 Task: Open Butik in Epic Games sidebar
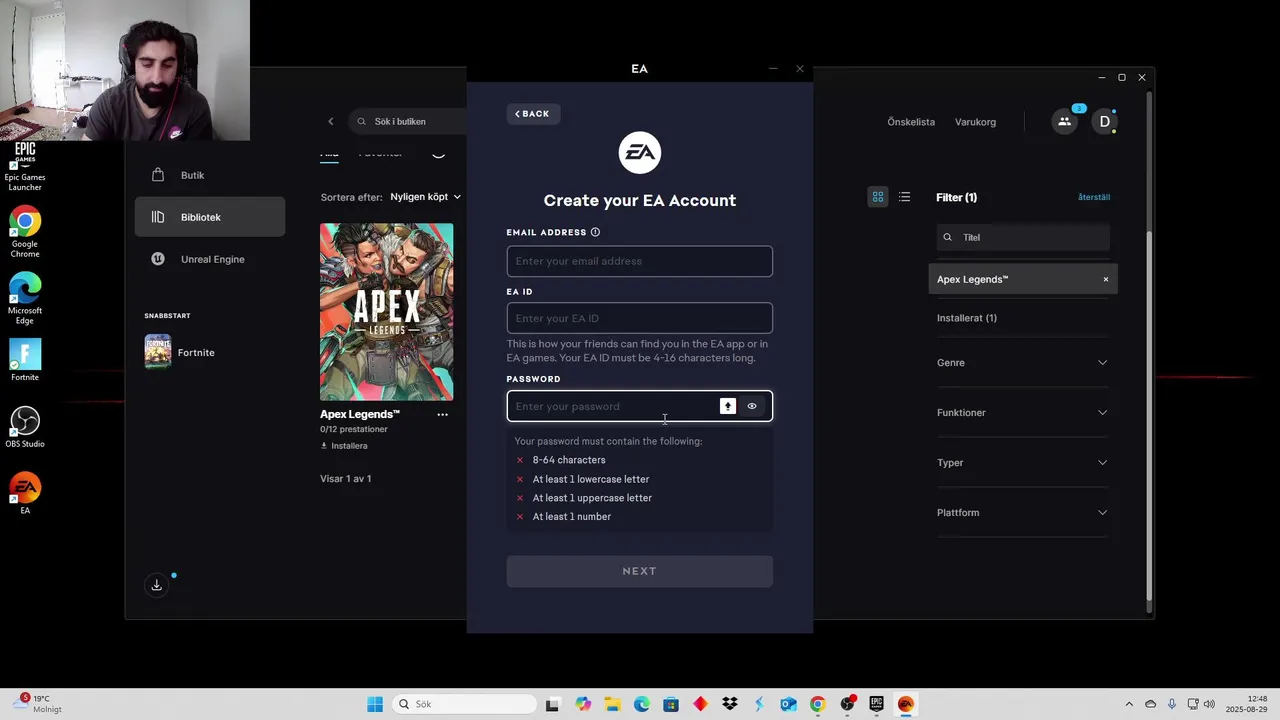tap(210, 175)
